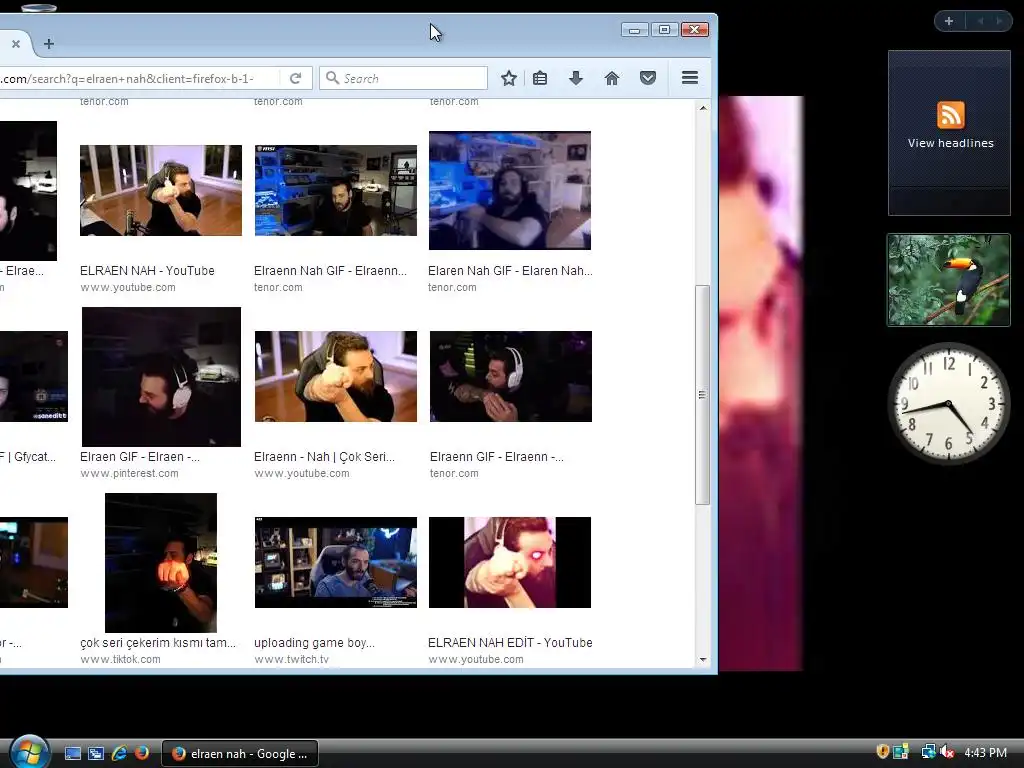The height and width of the screenshot is (768, 1024).
Task: Click www.twitch.tv source text
Action: [292, 660]
